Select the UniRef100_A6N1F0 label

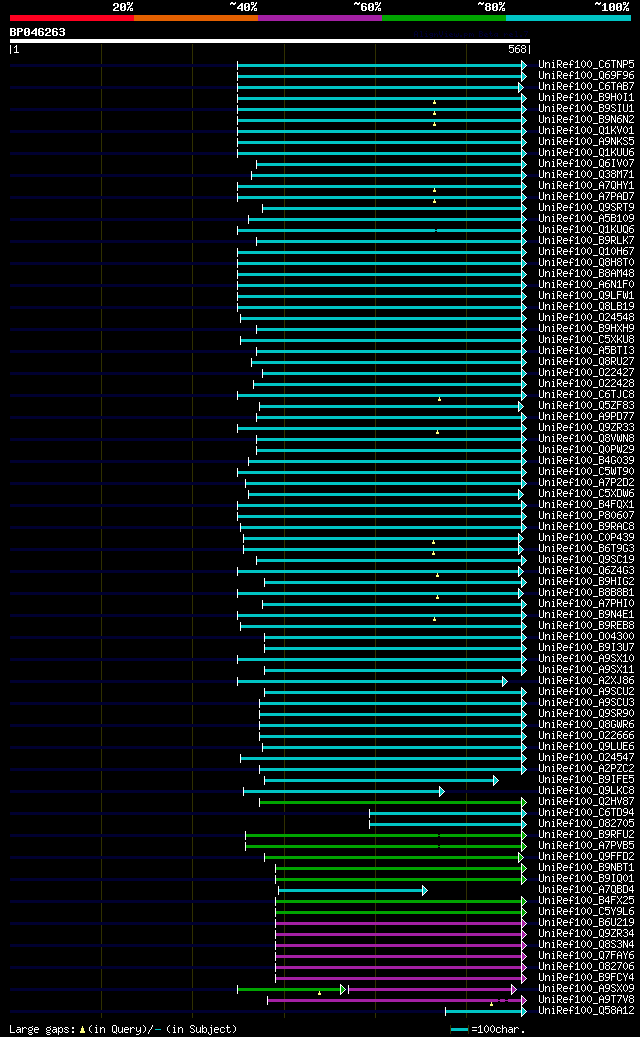click(586, 284)
